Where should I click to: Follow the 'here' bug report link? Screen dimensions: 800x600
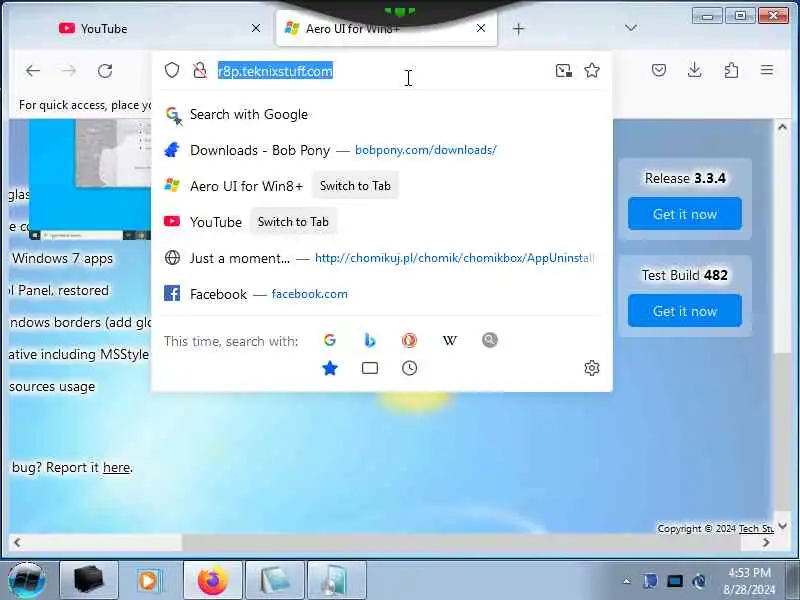tap(116, 467)
